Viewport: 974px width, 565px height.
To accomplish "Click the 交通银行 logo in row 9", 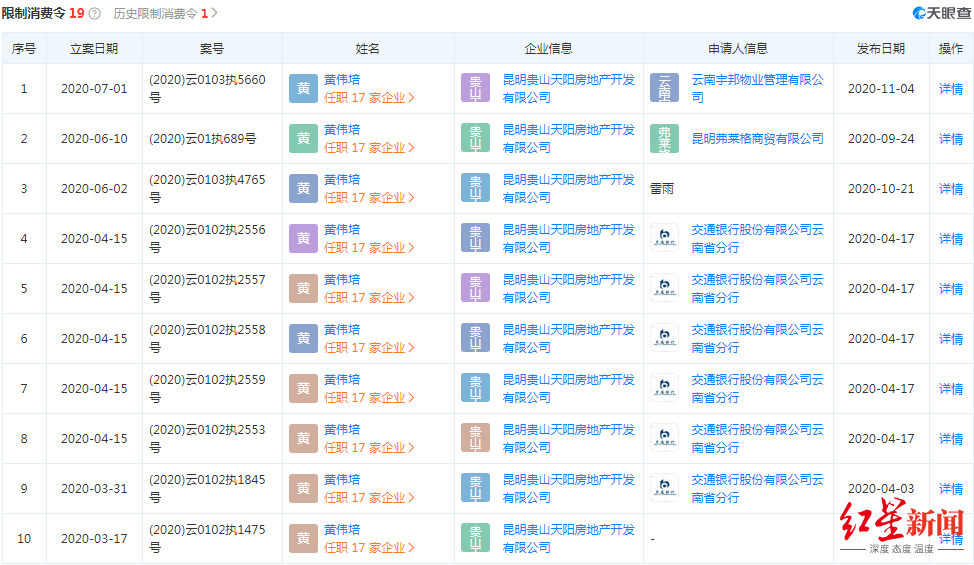I will (665, 488).
